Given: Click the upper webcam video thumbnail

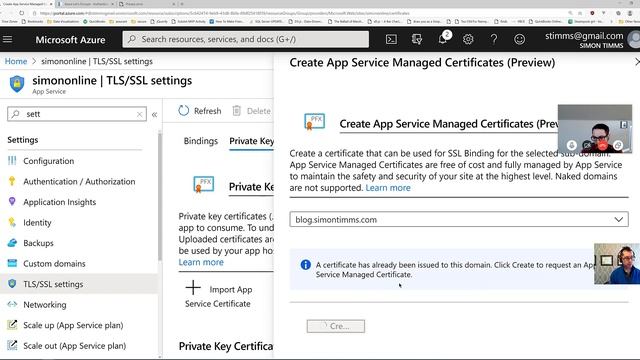Looking at the screenshot, I should coord(595,129).
